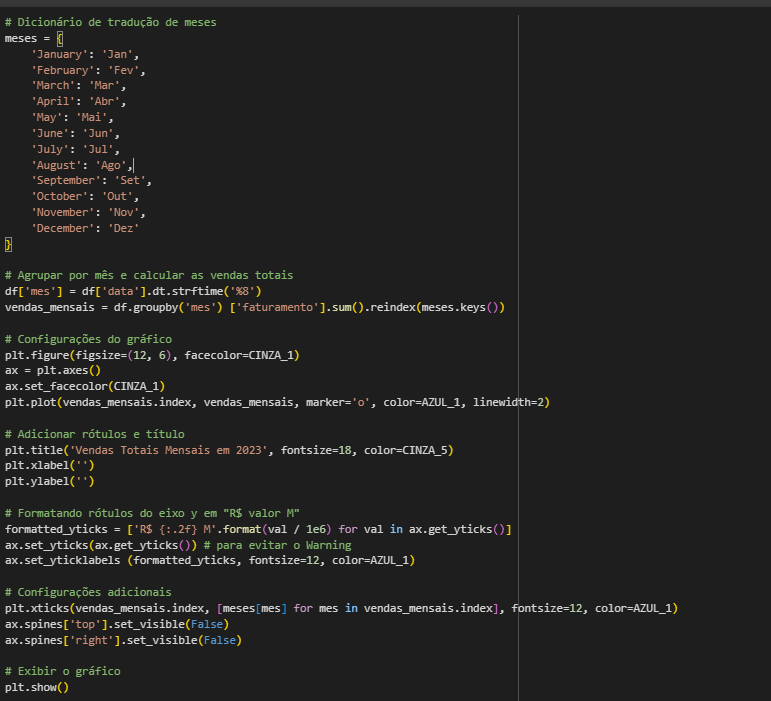The height and width of the screenshot is (701, 771).
Task: Click the comment '# Configurações do gráfico'
Action: pos(89,339)
